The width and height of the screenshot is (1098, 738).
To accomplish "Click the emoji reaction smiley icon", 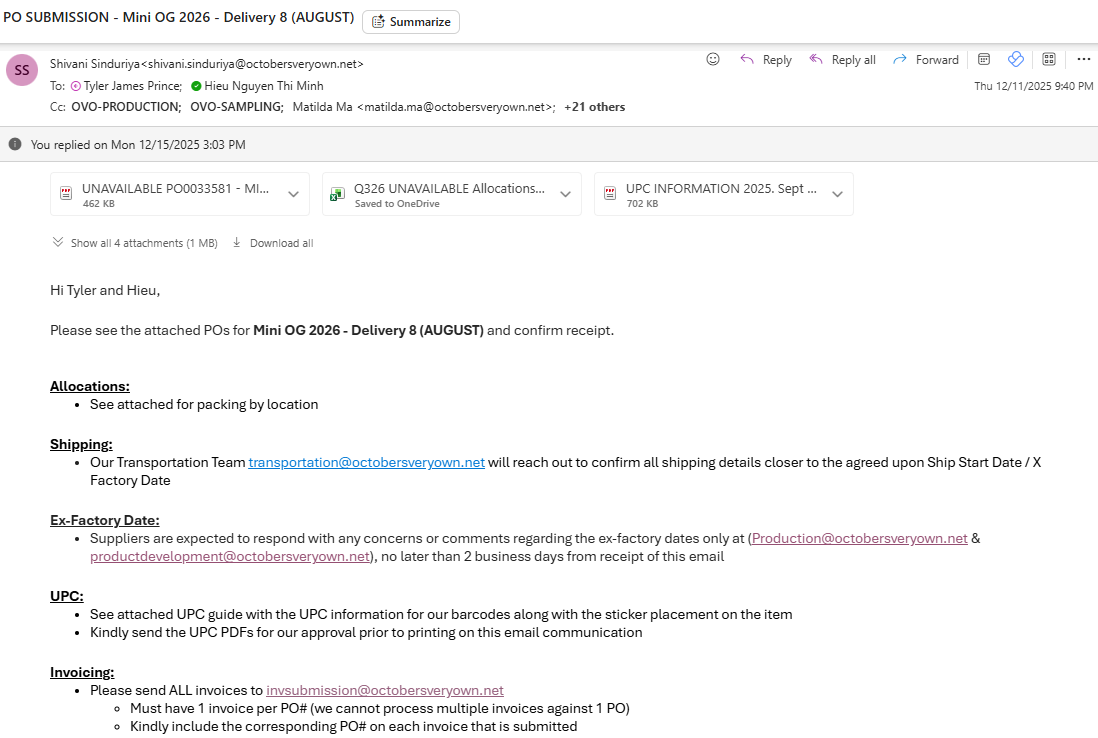I will tap(713, 60).
